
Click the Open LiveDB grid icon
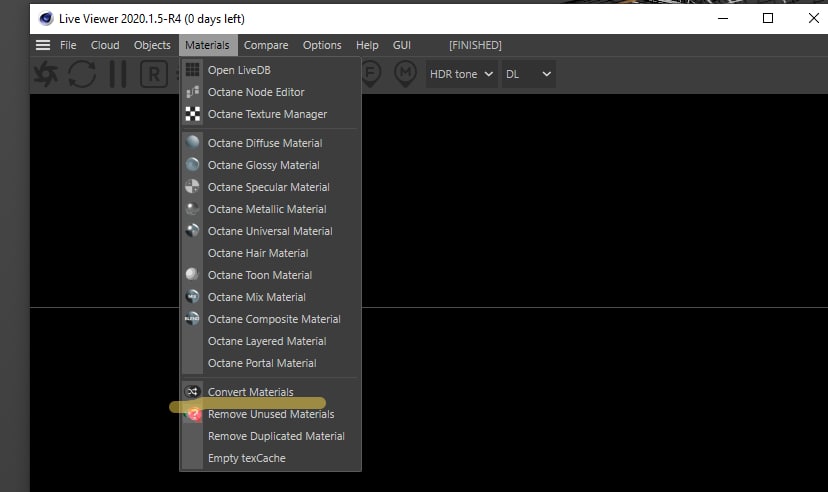[x=193, y=70]
